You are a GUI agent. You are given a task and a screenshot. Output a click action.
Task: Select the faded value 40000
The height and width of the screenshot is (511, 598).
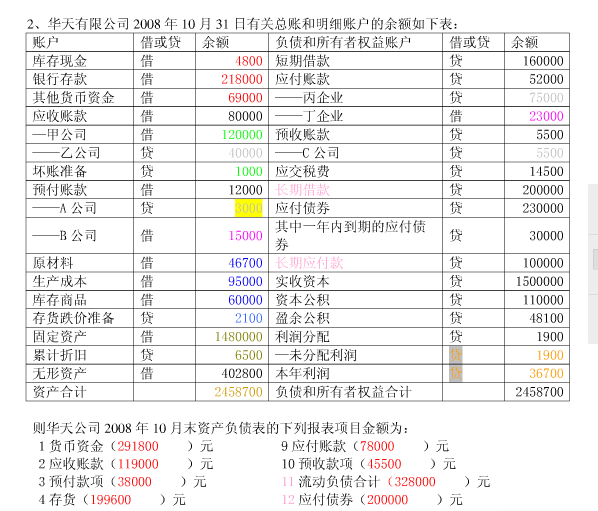point(245,153)
